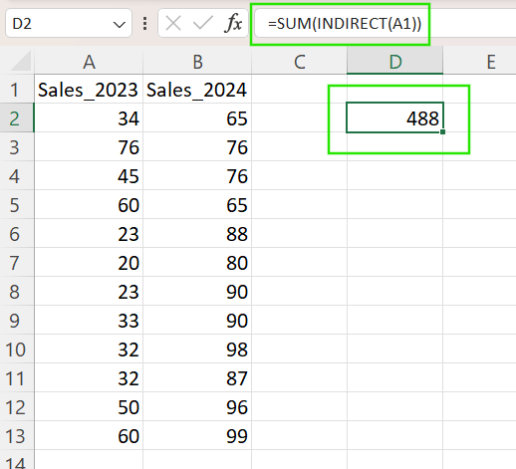Image resolution: width=516 pixels, height=469 pixels.
Task: Select cell D2 showing 488
Action: (x=395, y=118)
